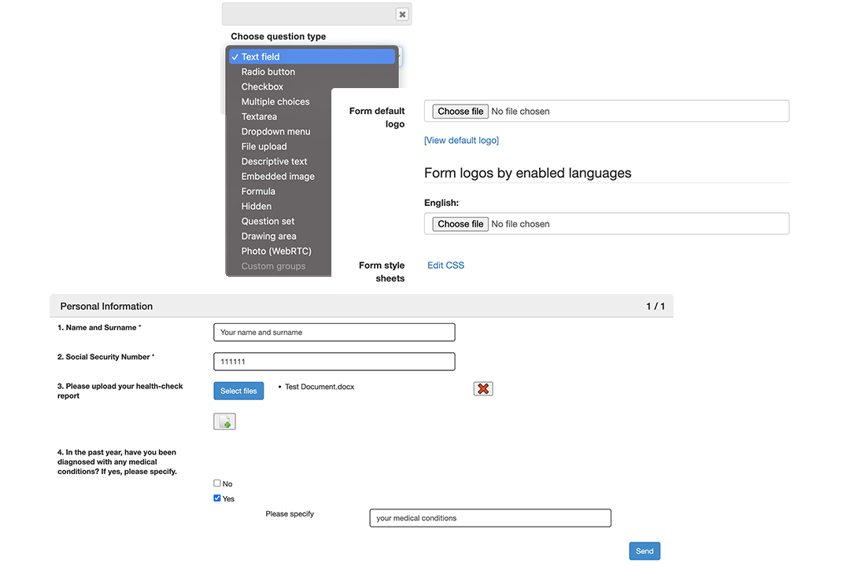Click the red X delete file icon
Image resolution: width=850 pixels, height=566 pixels.
(483, 388)
